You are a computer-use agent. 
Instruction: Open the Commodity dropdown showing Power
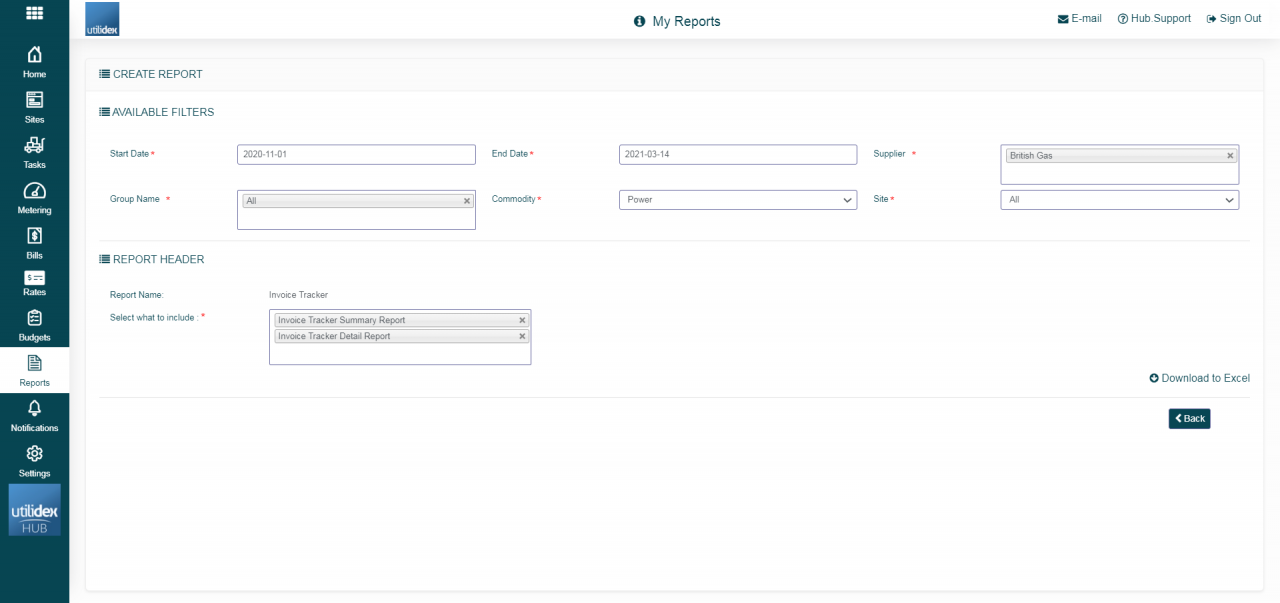(738, 200)
